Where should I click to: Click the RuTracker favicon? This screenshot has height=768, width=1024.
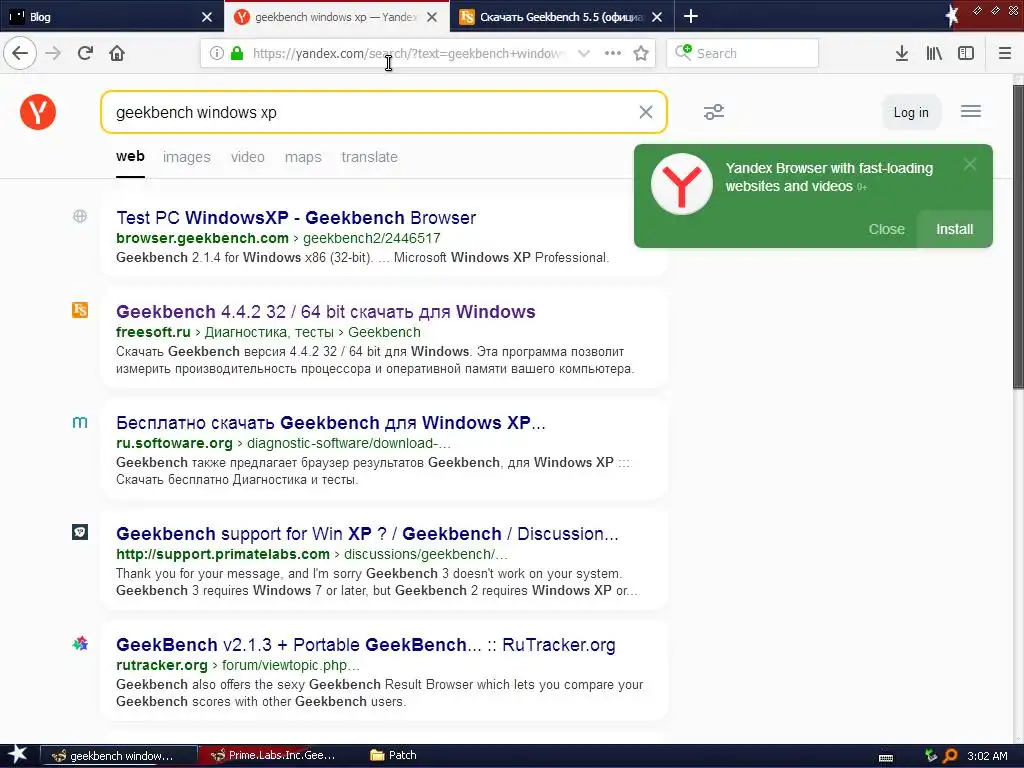[80, 644]
